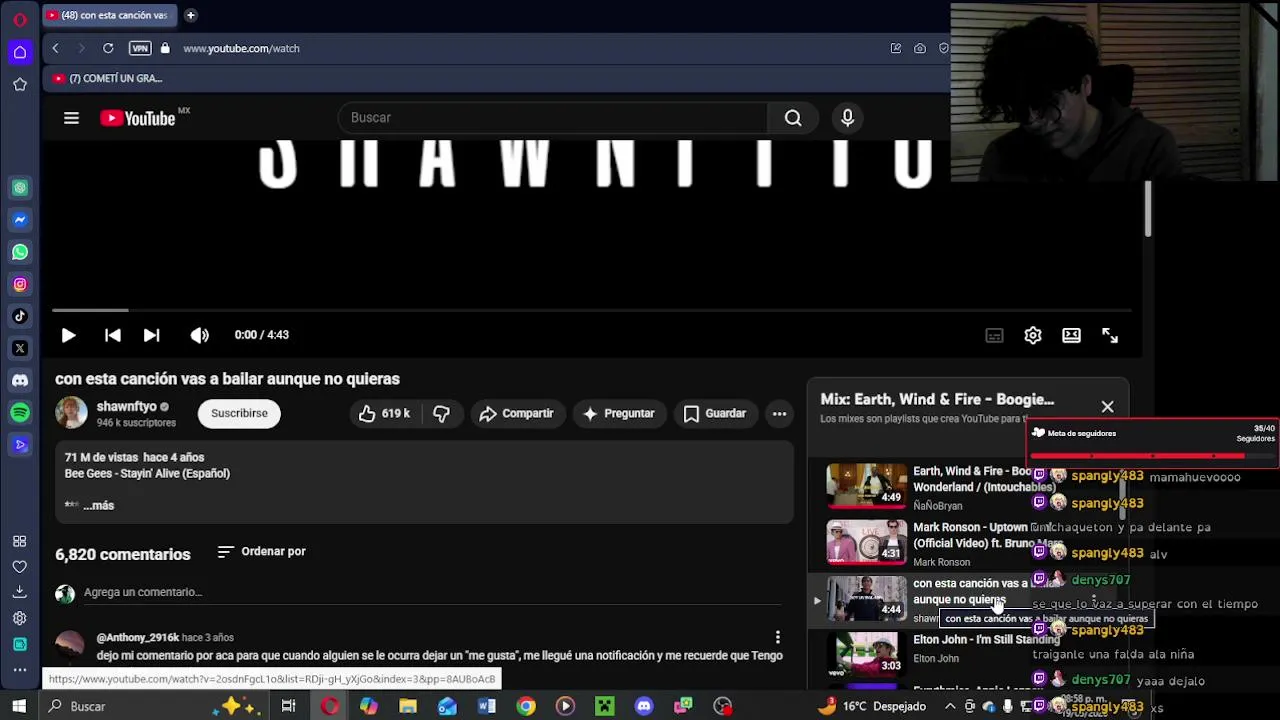
Task: Open the shawnftyo channel avatar
Action: click(71, 412)
